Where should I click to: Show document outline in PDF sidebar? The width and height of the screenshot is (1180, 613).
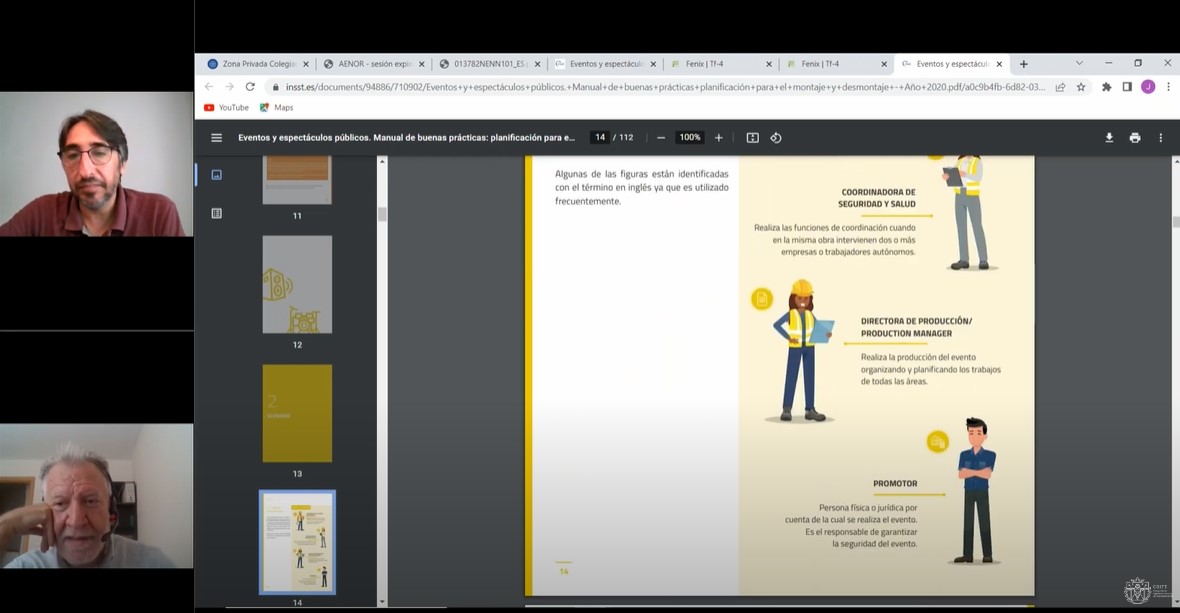click(217, 214)
